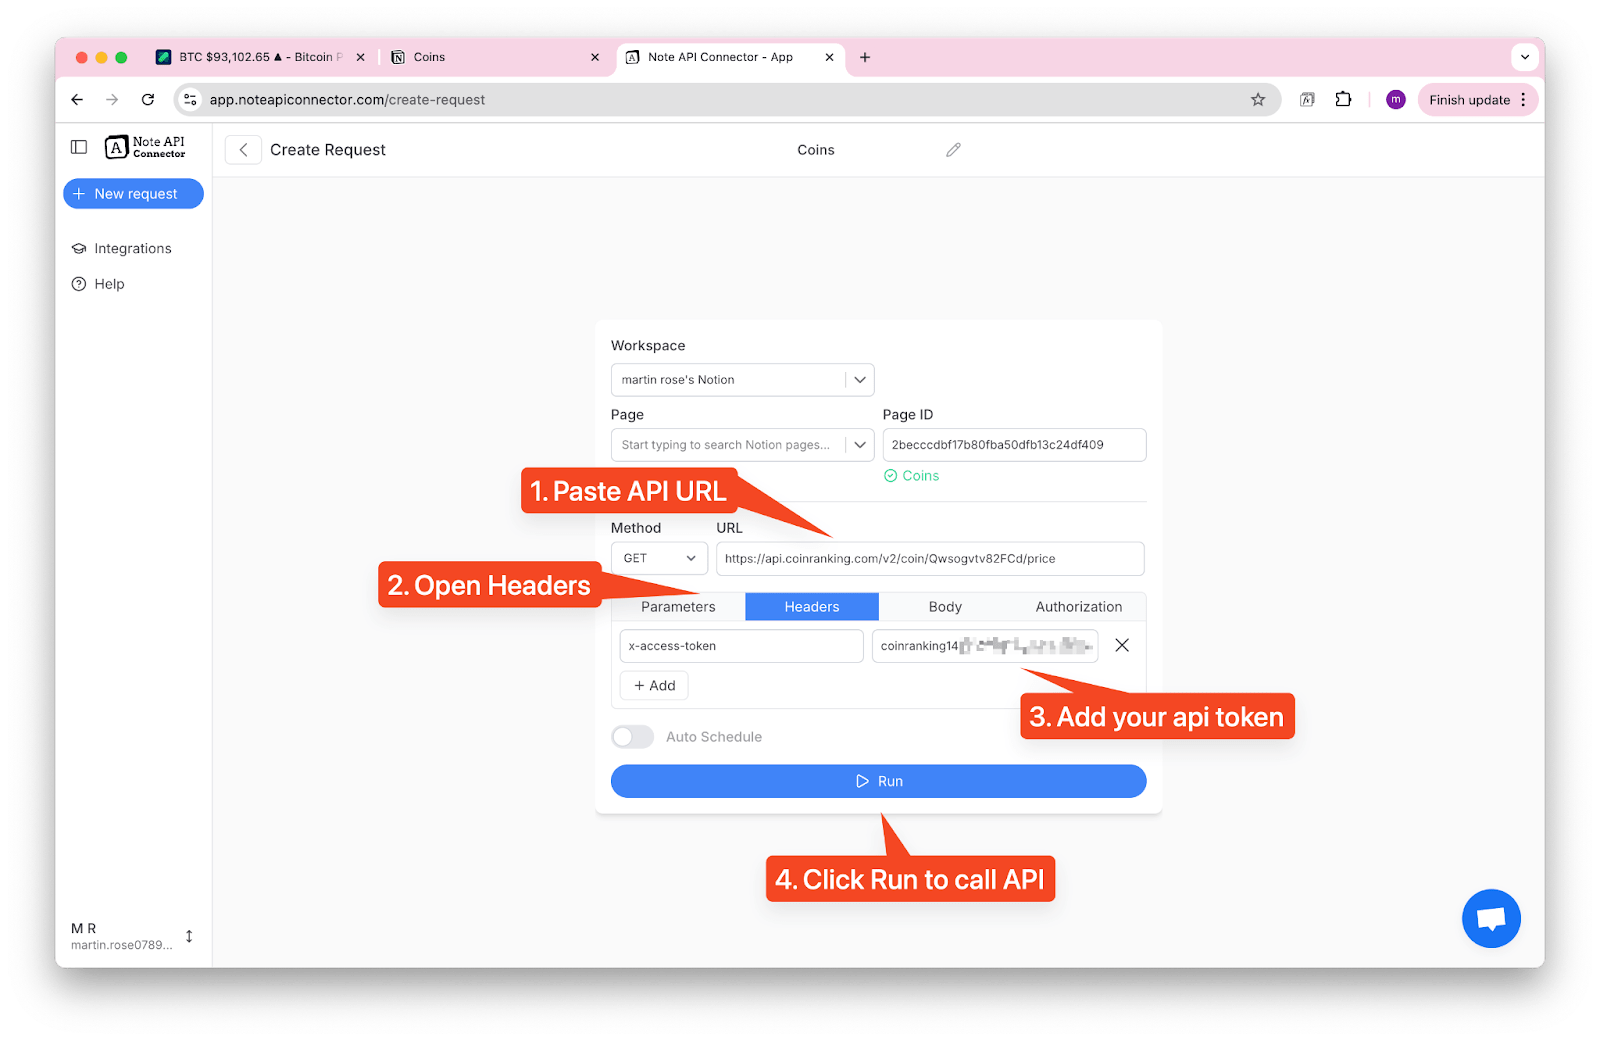The width and height of the screenshot is (1600, 1041).
Task: Select the Body tab
Action: [x=944, y=607]
